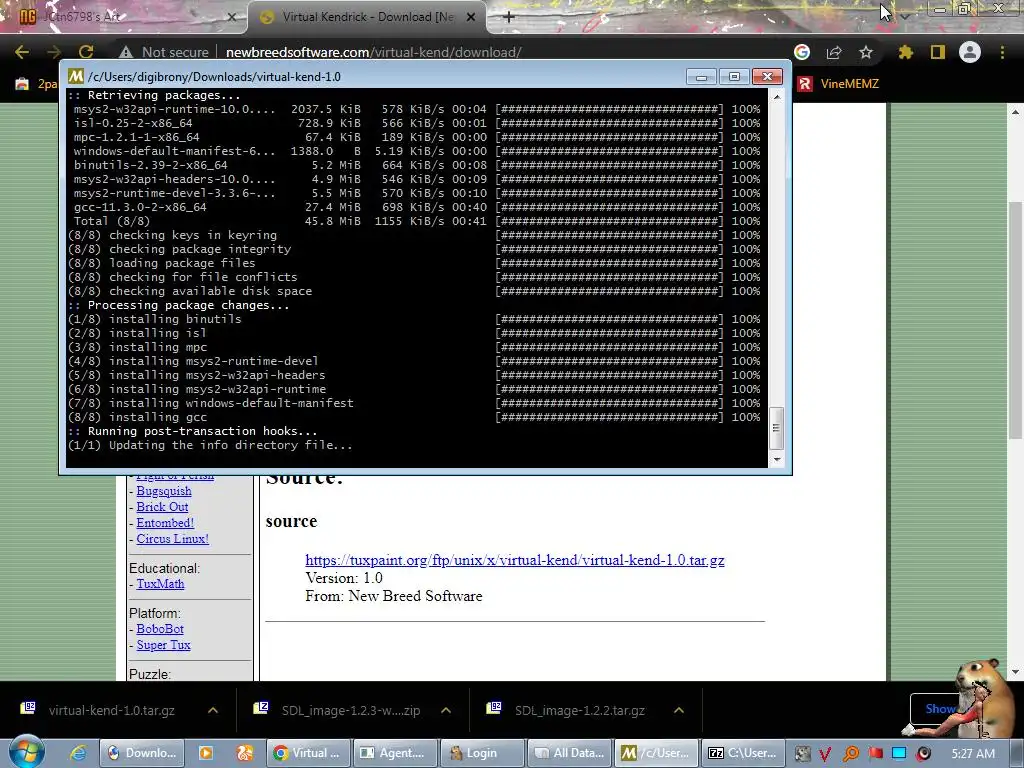Viewport: 1024px width, 768px height.
Task: Open the Chrome extensions puzzle icon
Action: [x=905, y=52]
